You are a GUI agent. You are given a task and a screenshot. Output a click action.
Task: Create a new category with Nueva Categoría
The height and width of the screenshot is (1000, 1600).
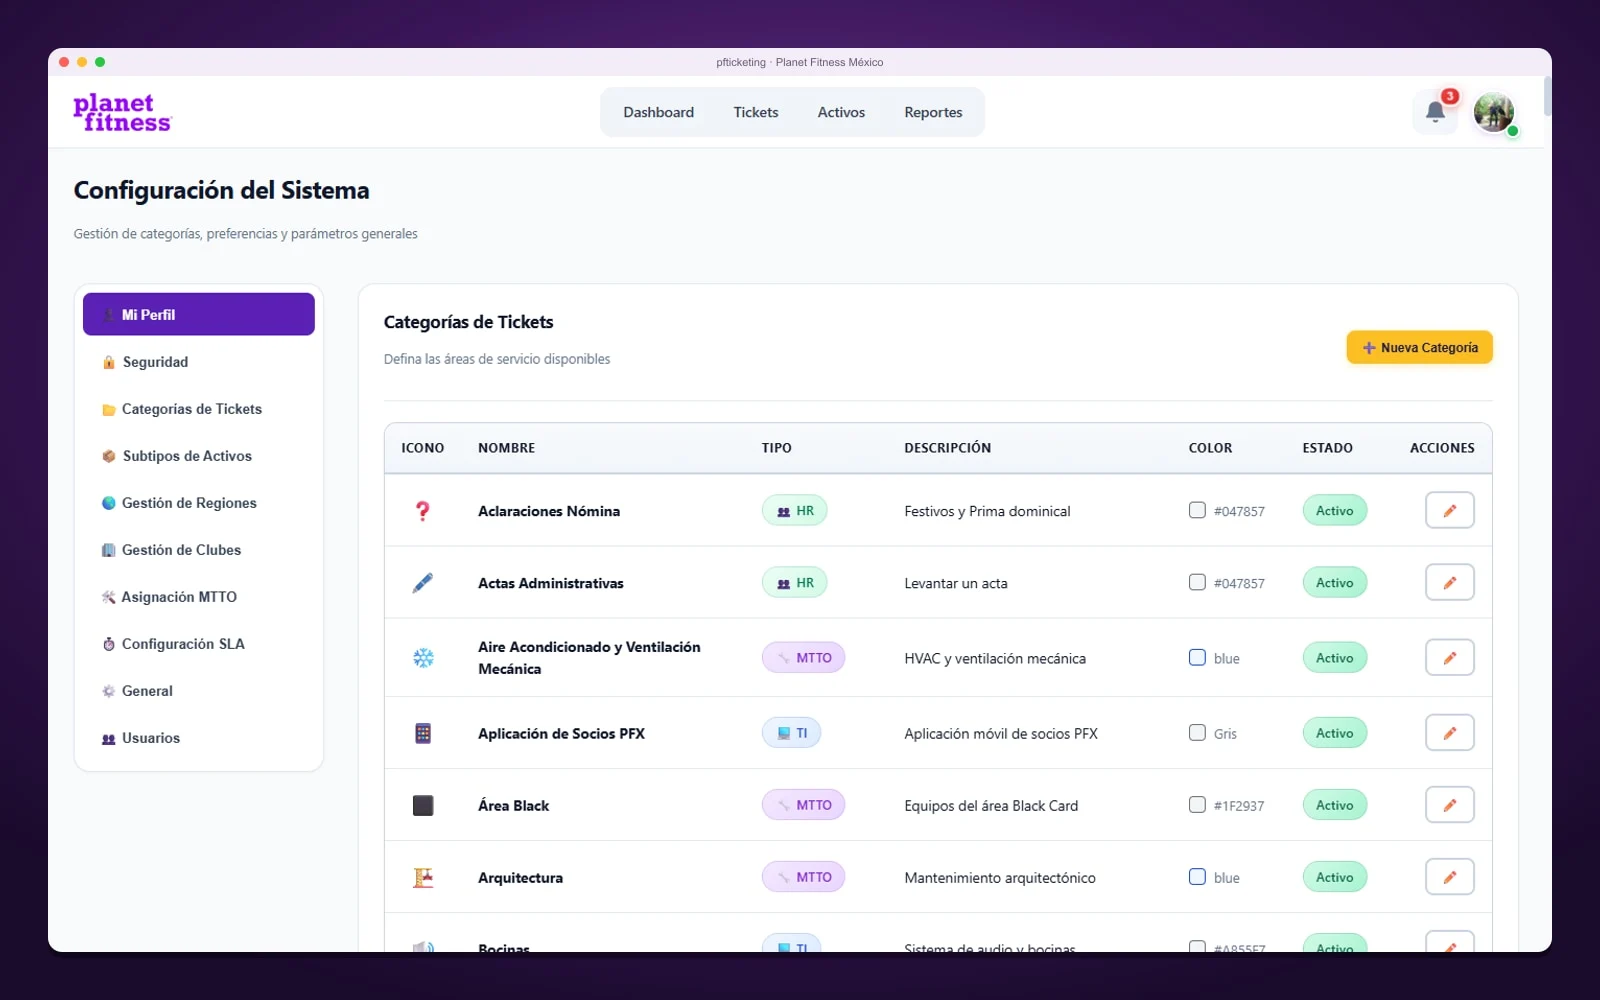coord(1419,347)
